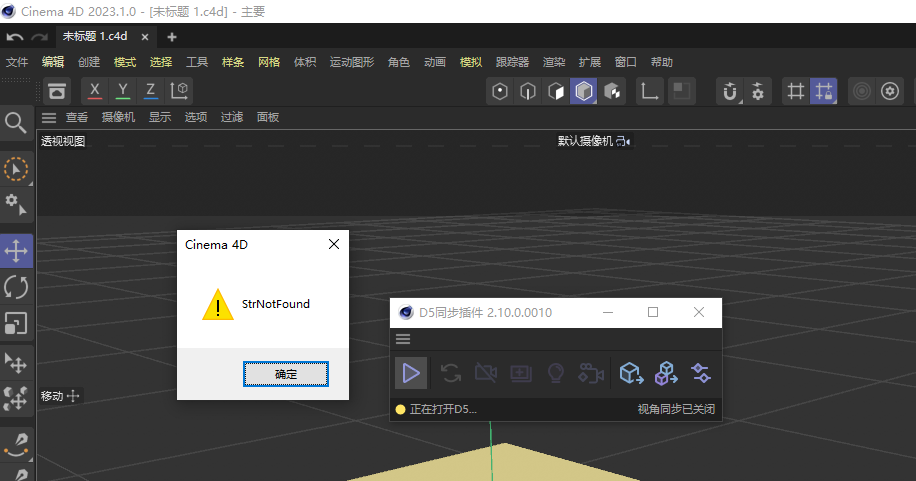Toggle the Y axis lock
Image resolution: width=916 pixels, height=481 pixels.
123,91
